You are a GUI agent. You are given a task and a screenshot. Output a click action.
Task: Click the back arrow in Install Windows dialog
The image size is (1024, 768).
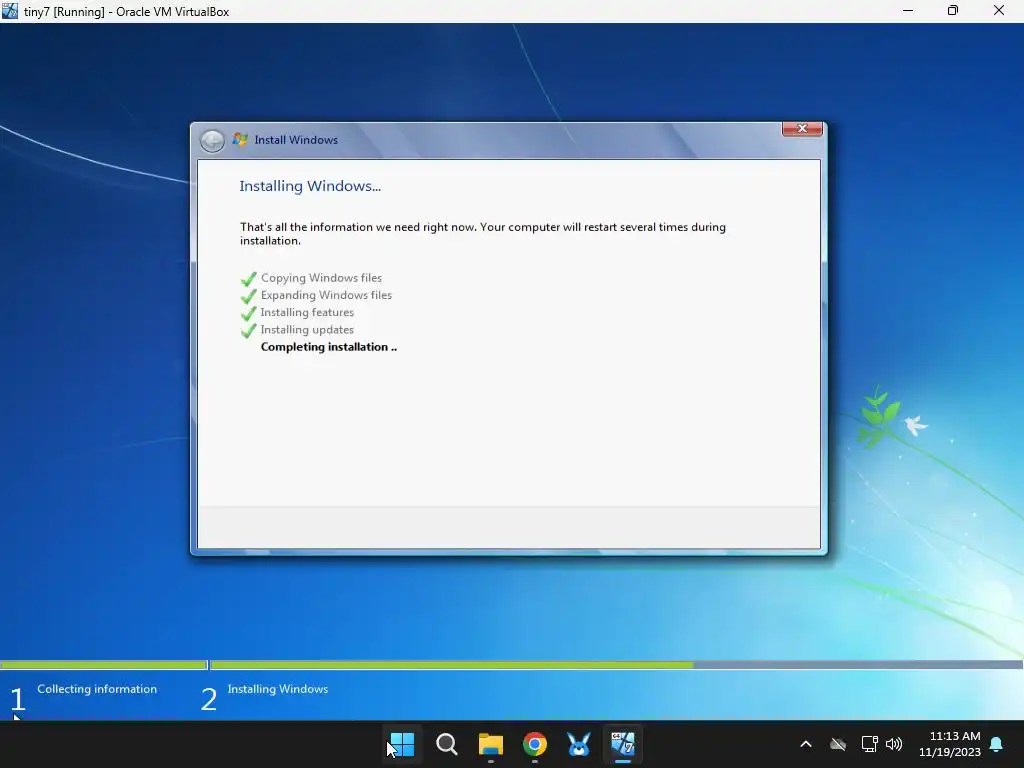pyautogui.click(x=212, y=140)
